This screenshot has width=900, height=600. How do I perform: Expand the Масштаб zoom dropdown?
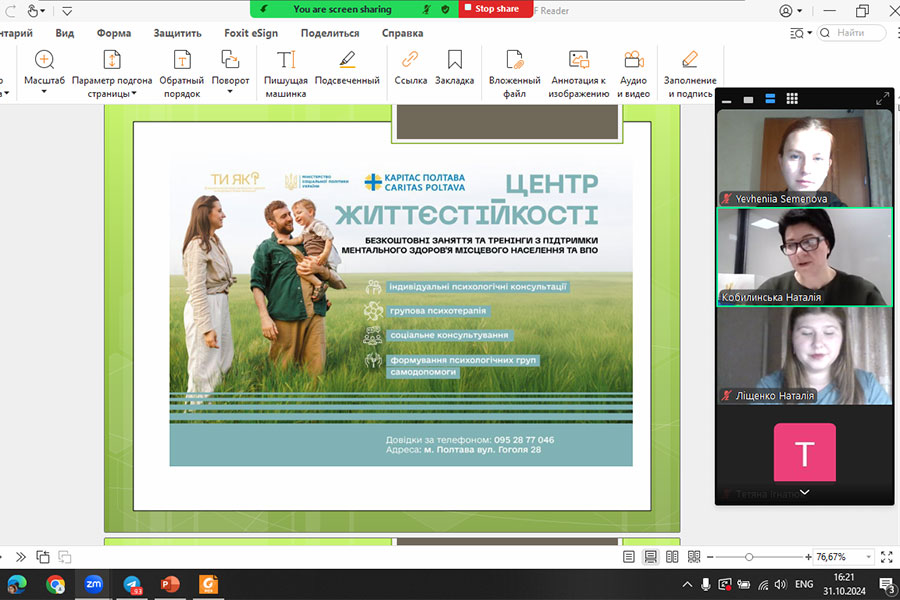click(x=44, y=92)
